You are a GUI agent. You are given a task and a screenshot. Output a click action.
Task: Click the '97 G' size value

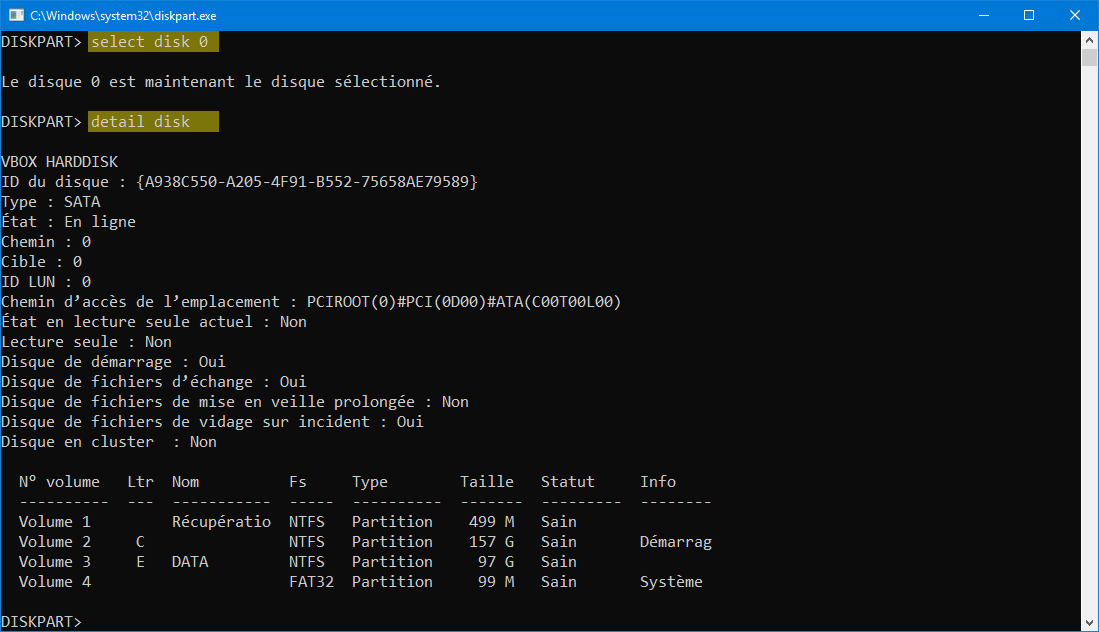coord(496,562)
